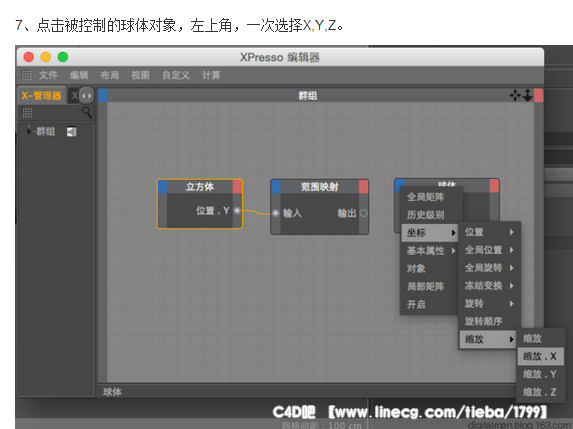The width and height of the screenshot is (573, 429).
Task: Open the 自定义 menu
Action: click(176, 75)
